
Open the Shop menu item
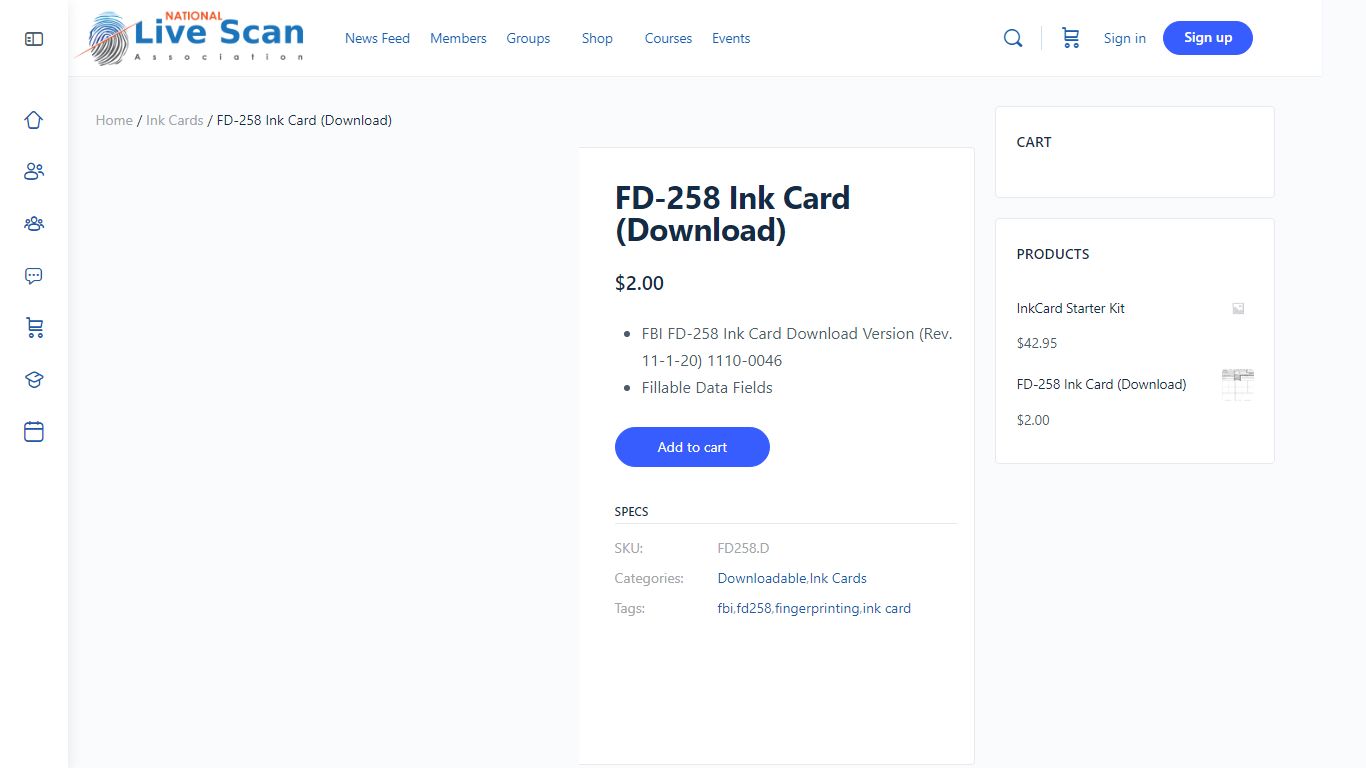[597, 38]
